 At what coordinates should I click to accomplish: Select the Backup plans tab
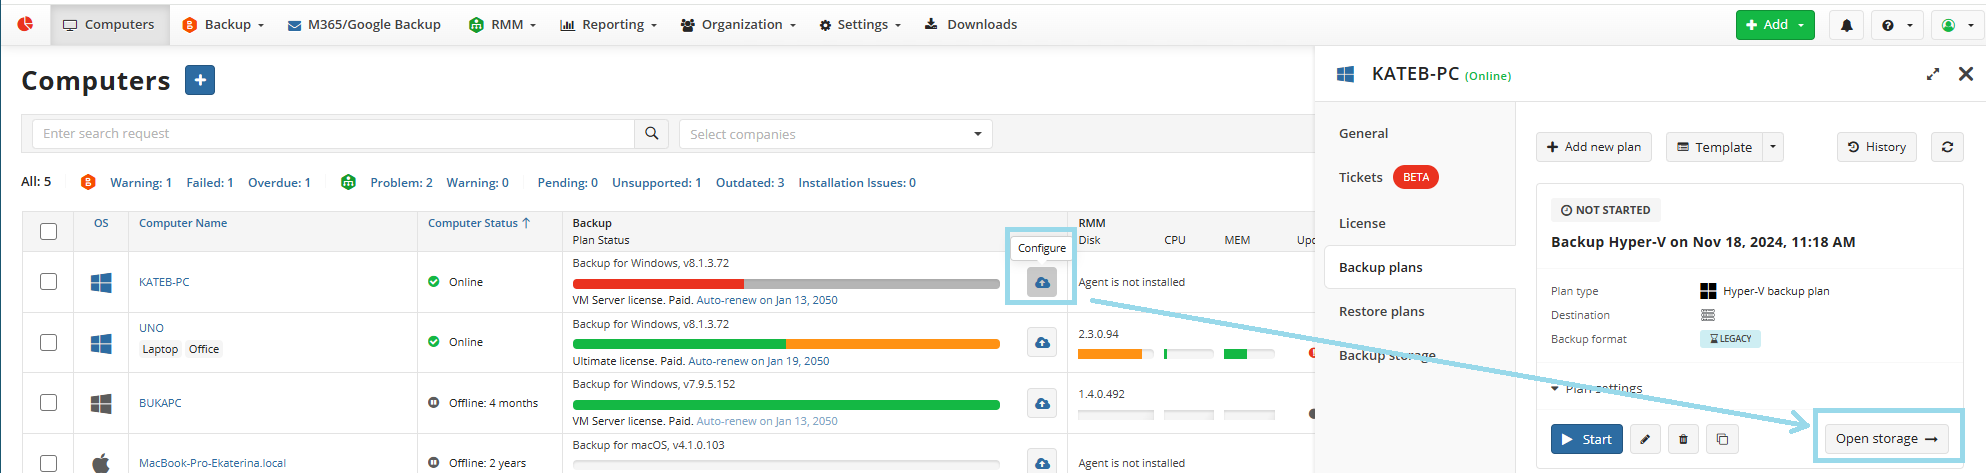click(1420, 267)
